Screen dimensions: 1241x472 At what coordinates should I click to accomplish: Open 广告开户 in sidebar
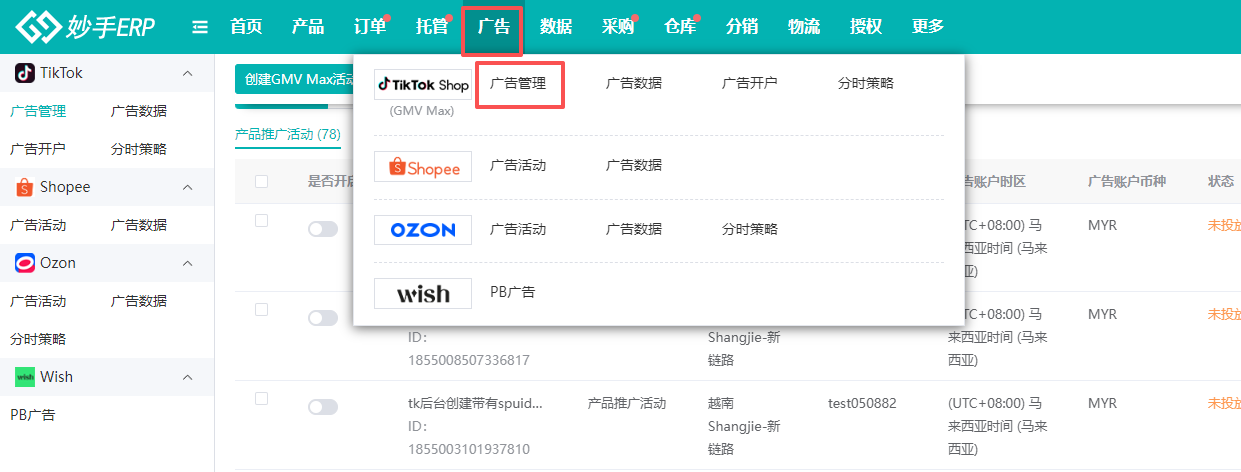click(x=38, y=149)
